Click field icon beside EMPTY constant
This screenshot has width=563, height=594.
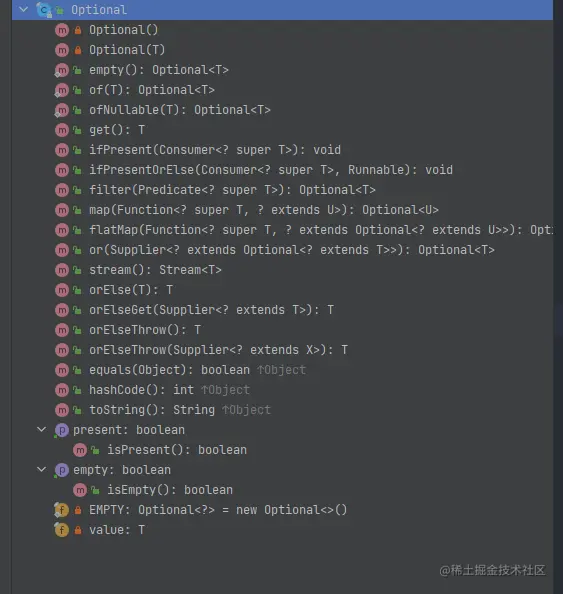click(61, 510)
